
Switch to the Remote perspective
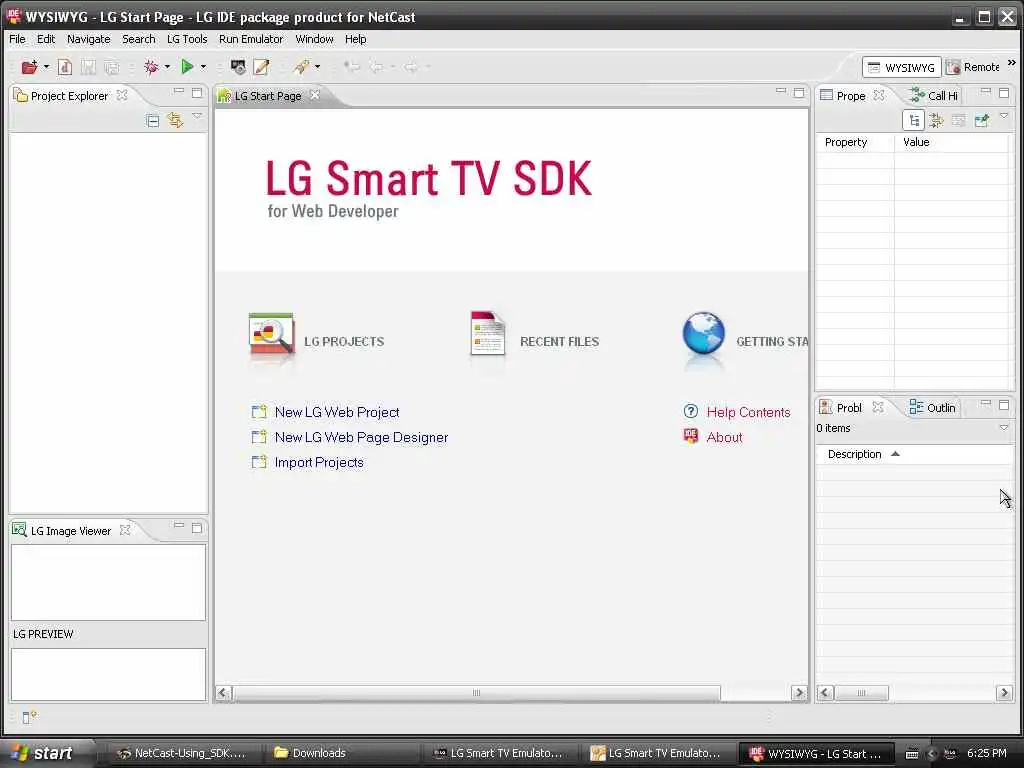point(972,67)
